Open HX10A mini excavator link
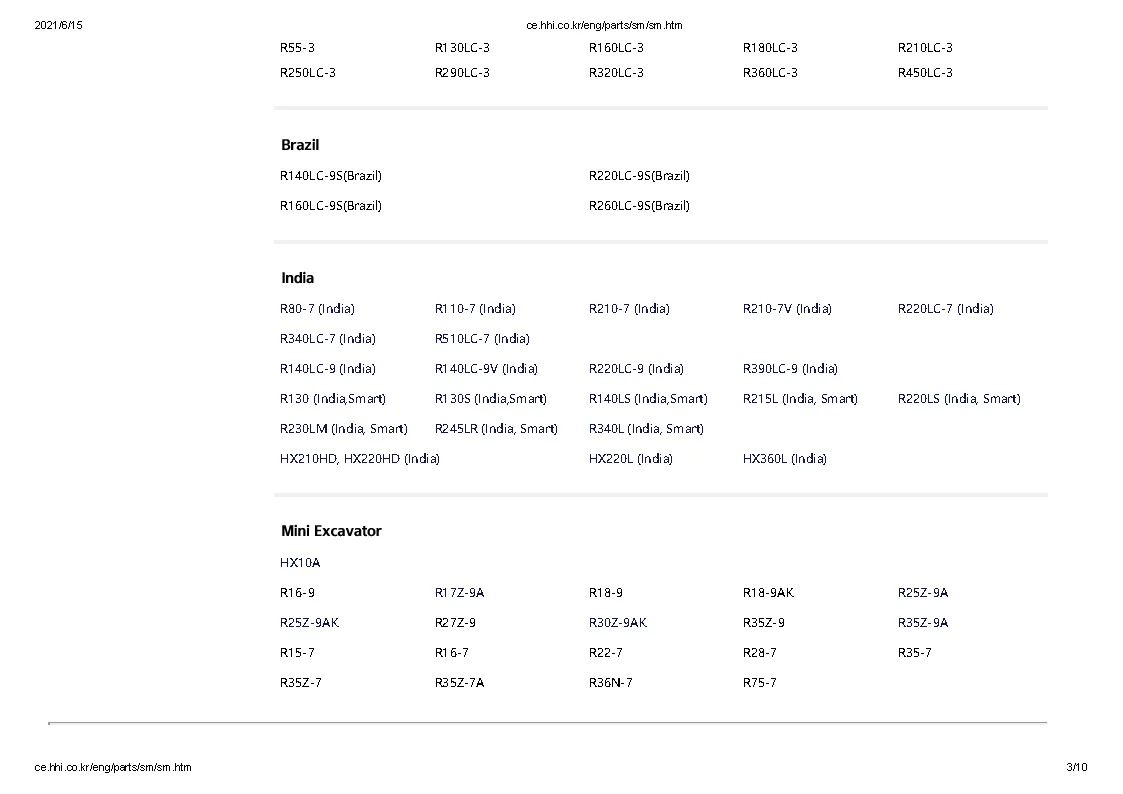 pyautogui.click(x=300, y=563)
